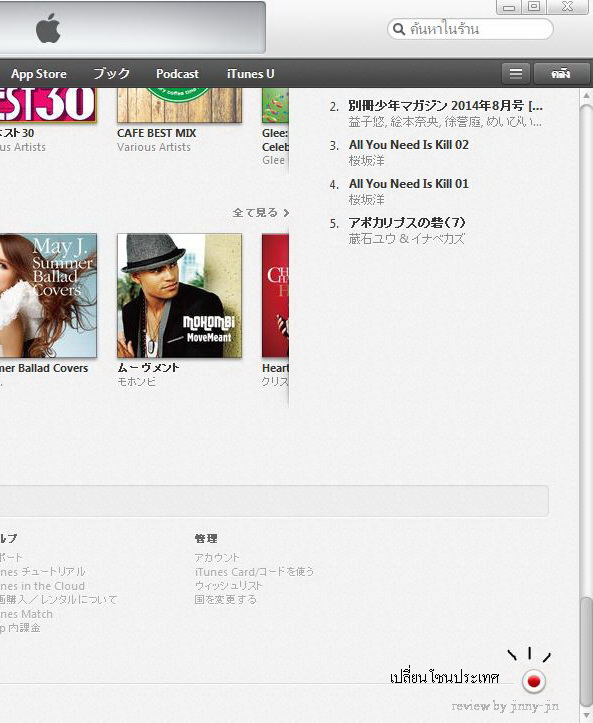Open the May J. Summer Ballad Covers album
This screenshot has width=593, height=723.
click(x=48, y=296)
